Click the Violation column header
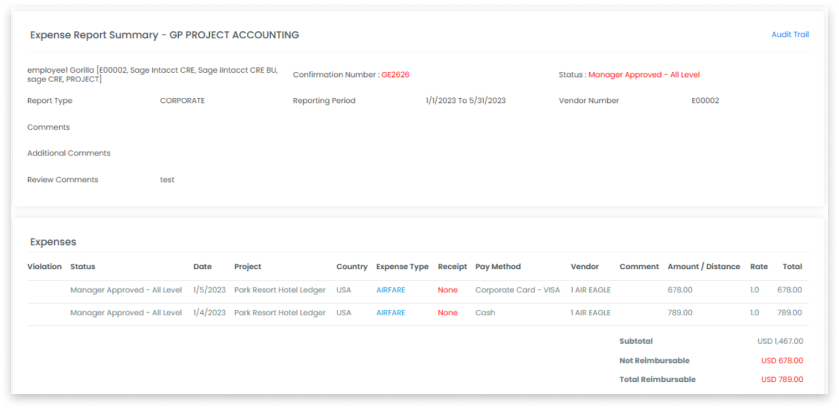 coord(44,267)
